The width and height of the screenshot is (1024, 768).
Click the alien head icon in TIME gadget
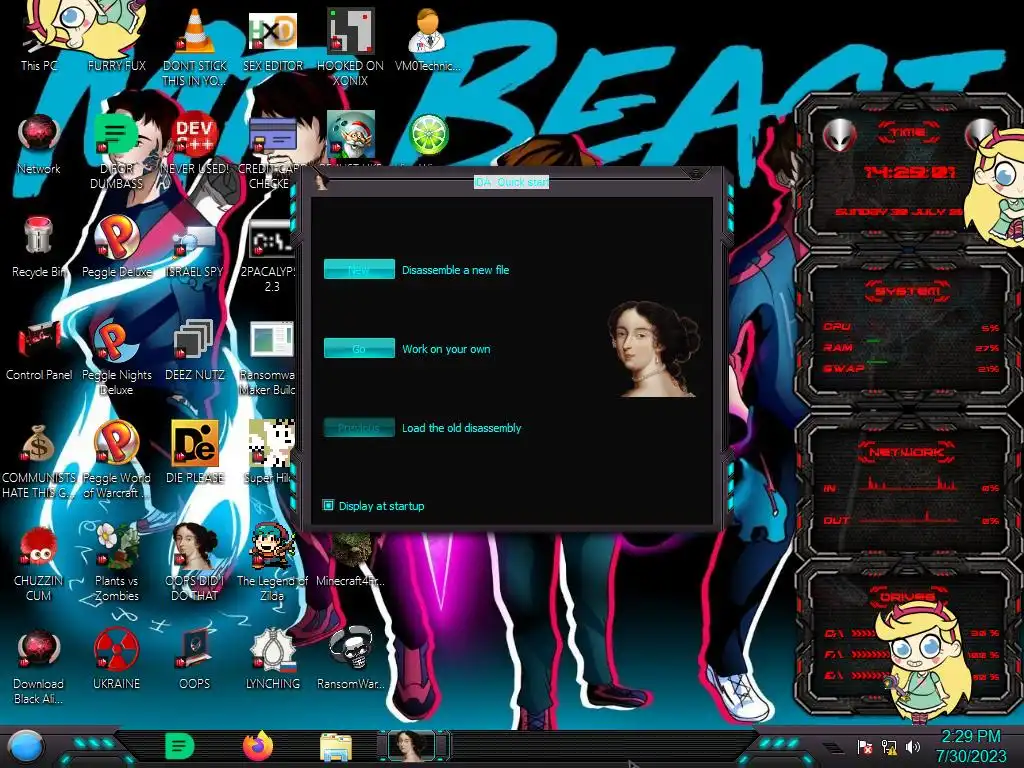839,136
